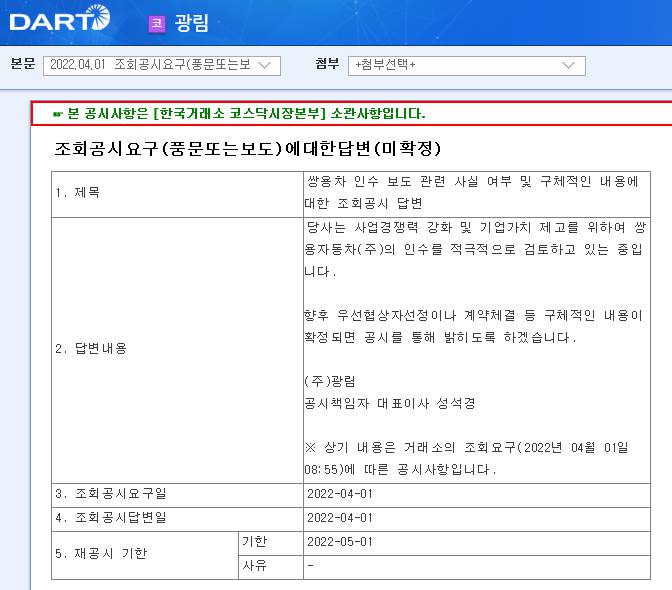Screen dimensions: 672x590
Task: Click the deadline date 2022-05-01
Action: [x=339, y=542]
